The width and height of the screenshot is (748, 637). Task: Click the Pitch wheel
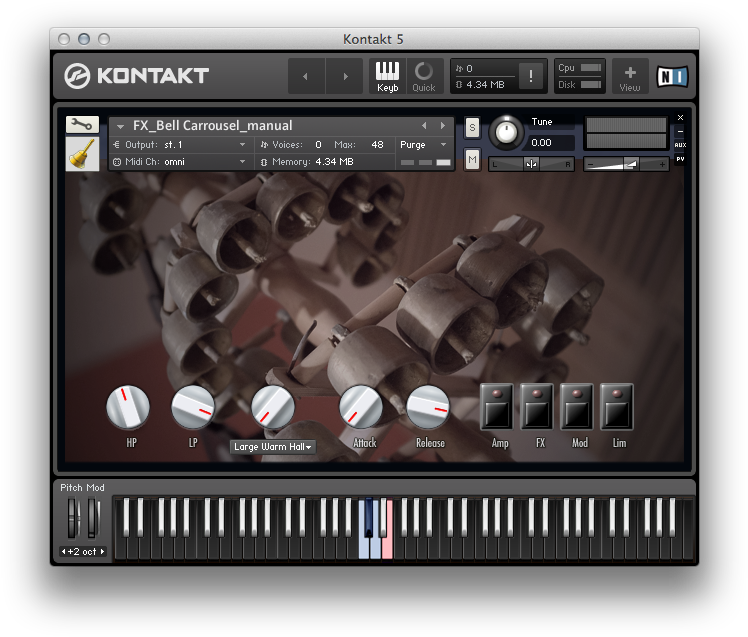tap(73, 518)
